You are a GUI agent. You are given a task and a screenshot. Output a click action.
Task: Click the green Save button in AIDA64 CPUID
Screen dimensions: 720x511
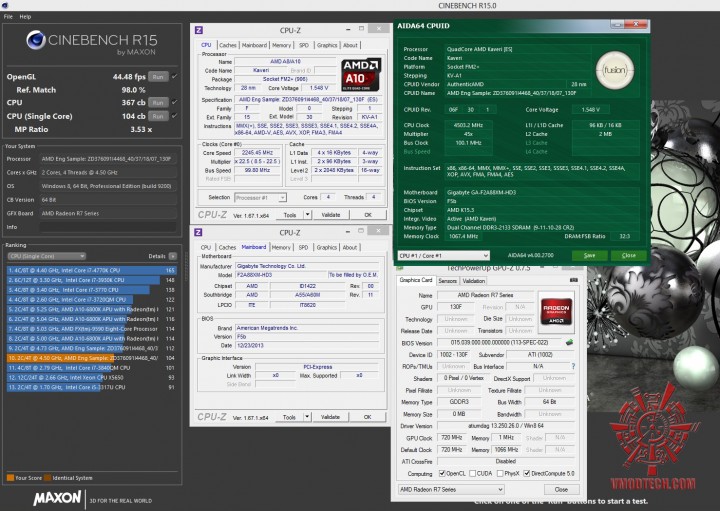(x=590, y=255)
